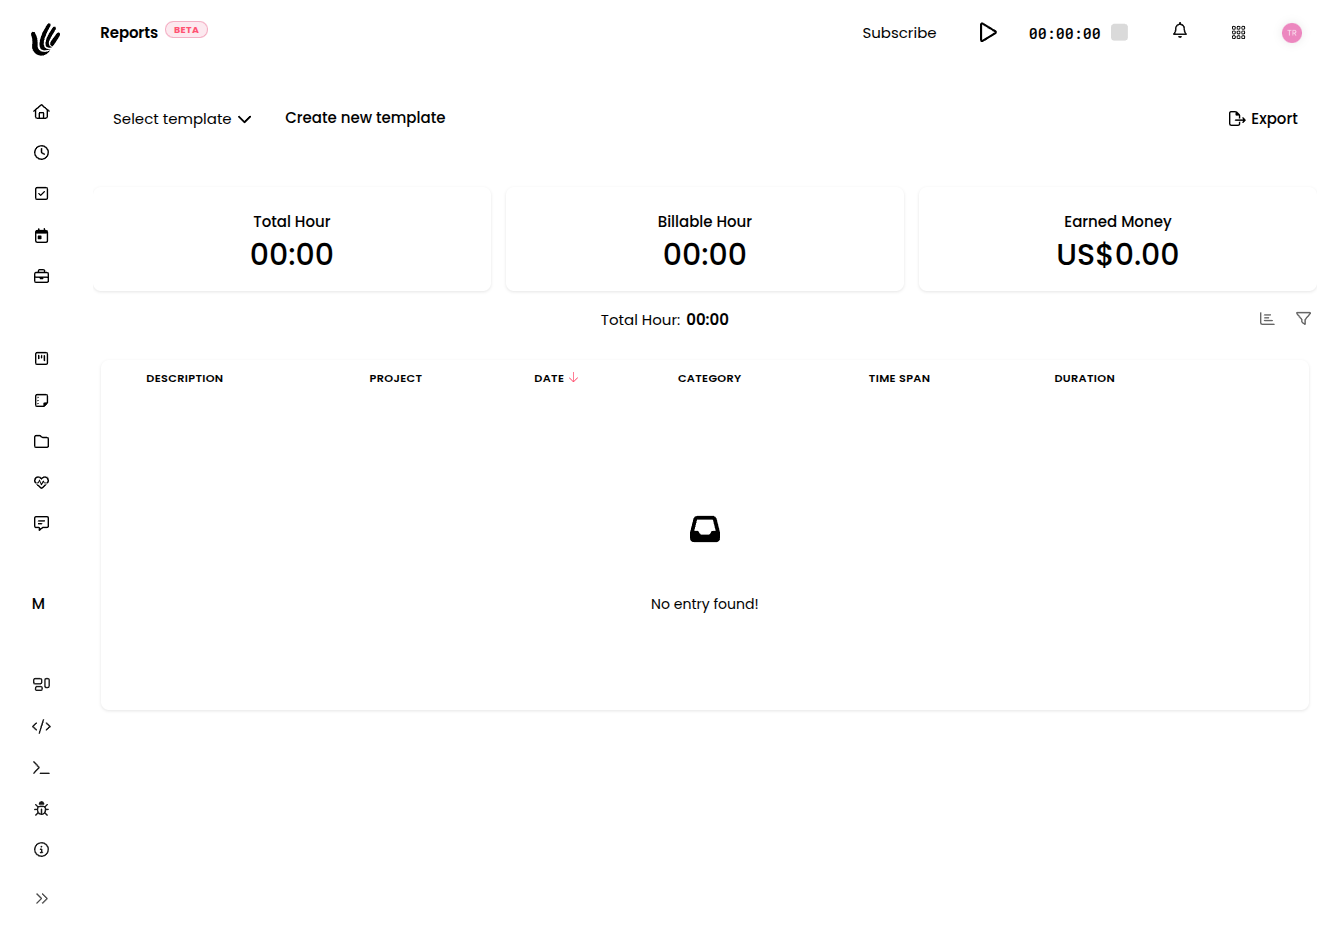Click the Subscribe link
This screenshot has height=935, width=1317.
coord(899,33)
